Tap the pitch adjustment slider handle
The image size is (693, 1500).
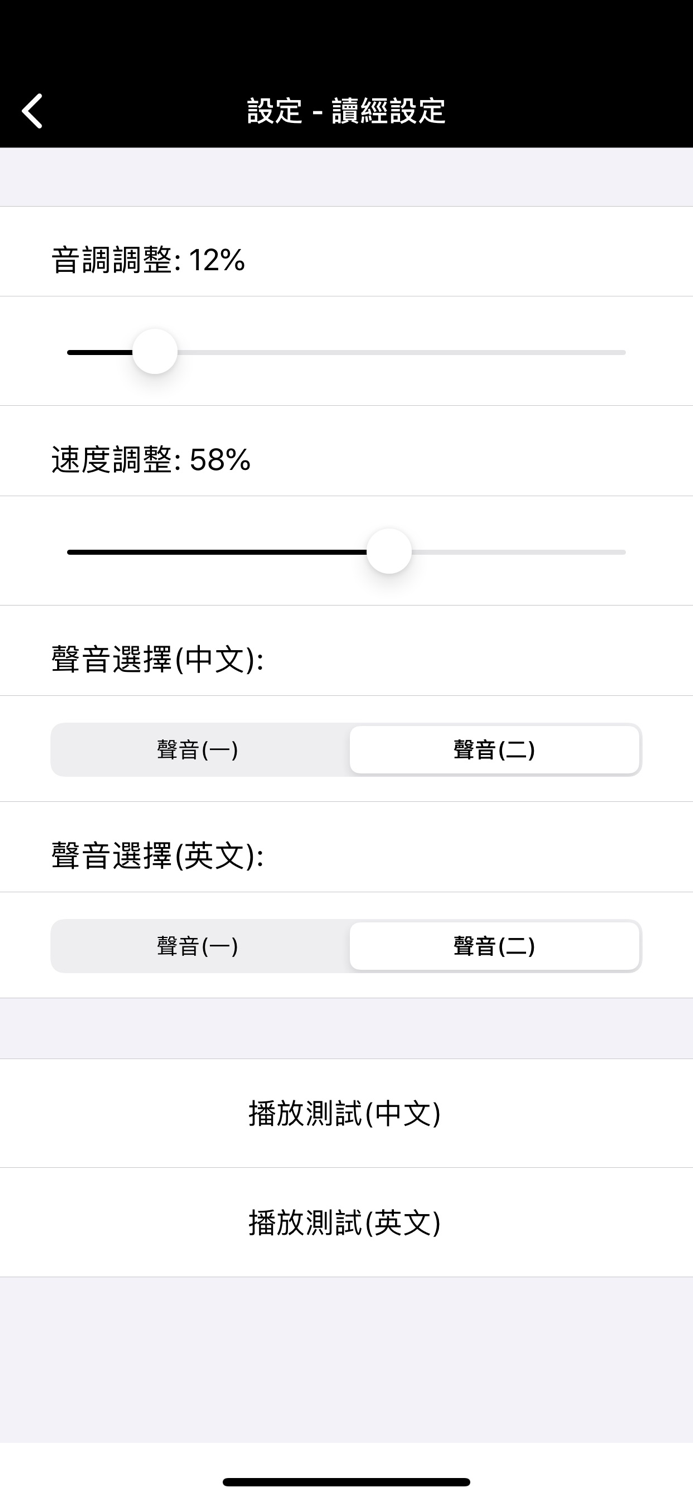tap(154, 351)
